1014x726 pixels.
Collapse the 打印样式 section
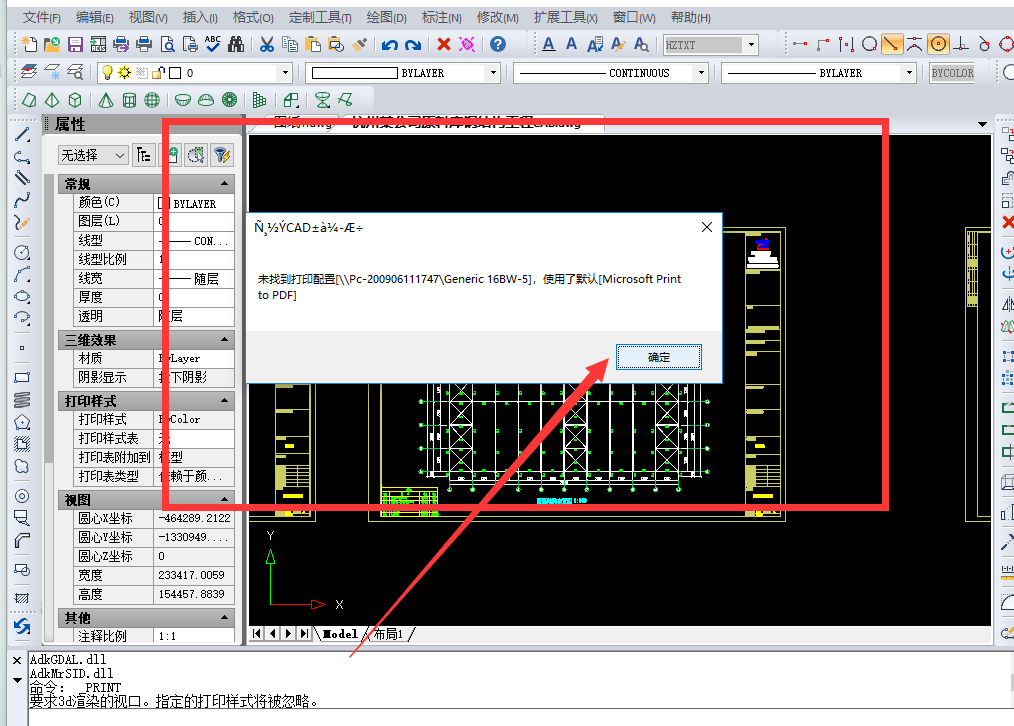224,400
